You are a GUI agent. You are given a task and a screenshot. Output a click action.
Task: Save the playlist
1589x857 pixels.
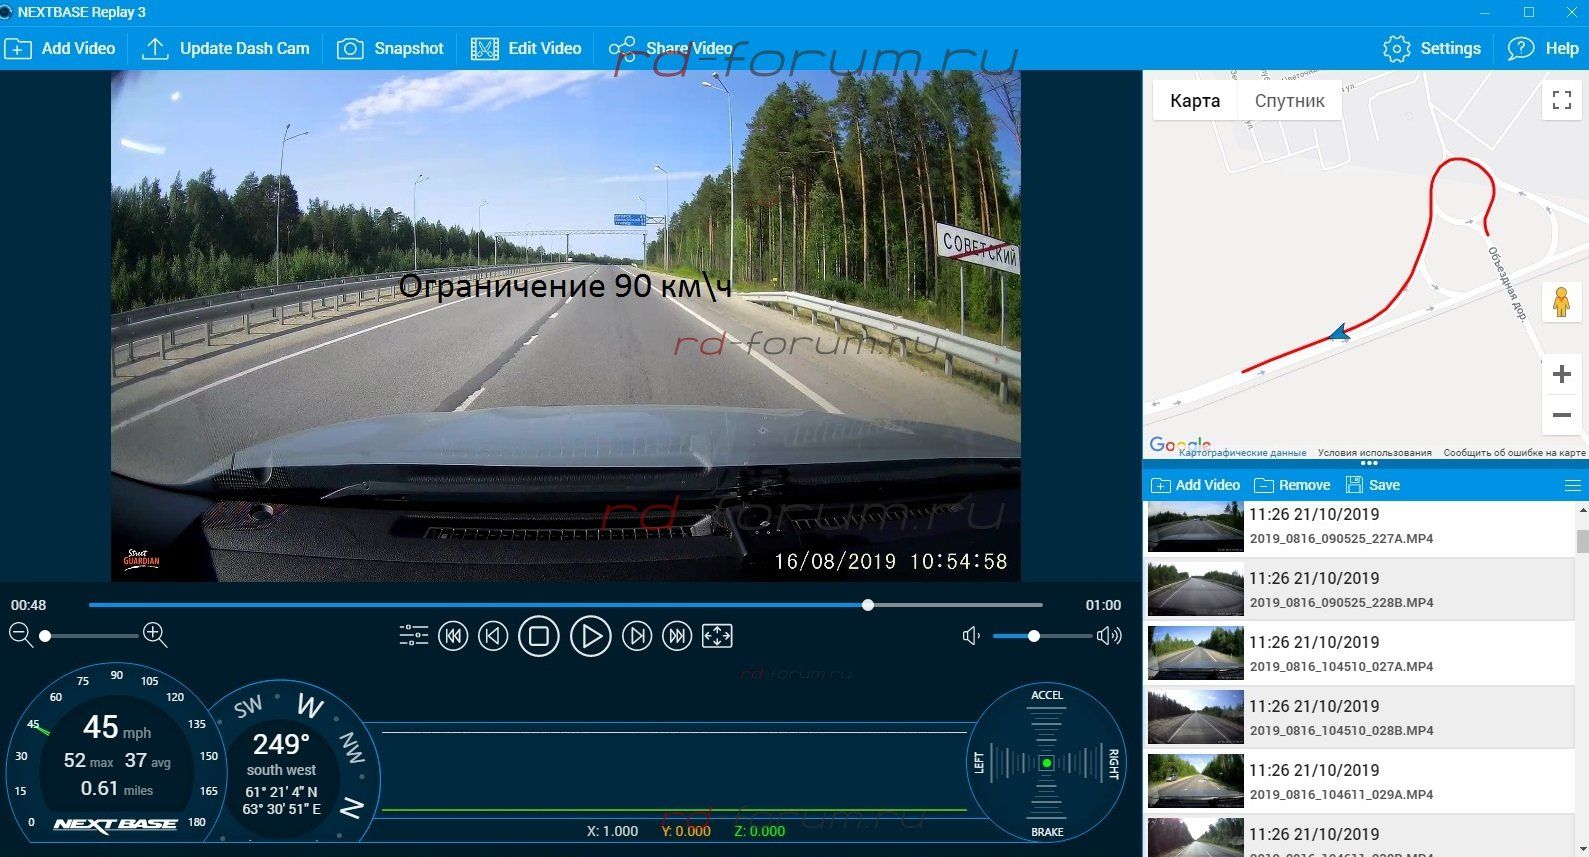click(x=1373, y=485)
